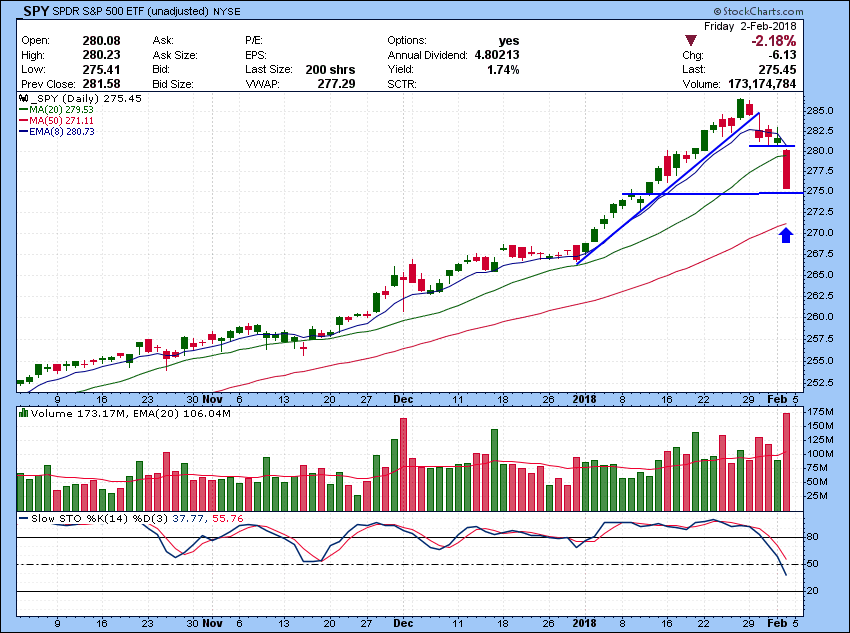This screenshot has height=633, width=850.
Task: Click the 262.5 price axis label
Action: pyautogui.click(x=819, y=296)
